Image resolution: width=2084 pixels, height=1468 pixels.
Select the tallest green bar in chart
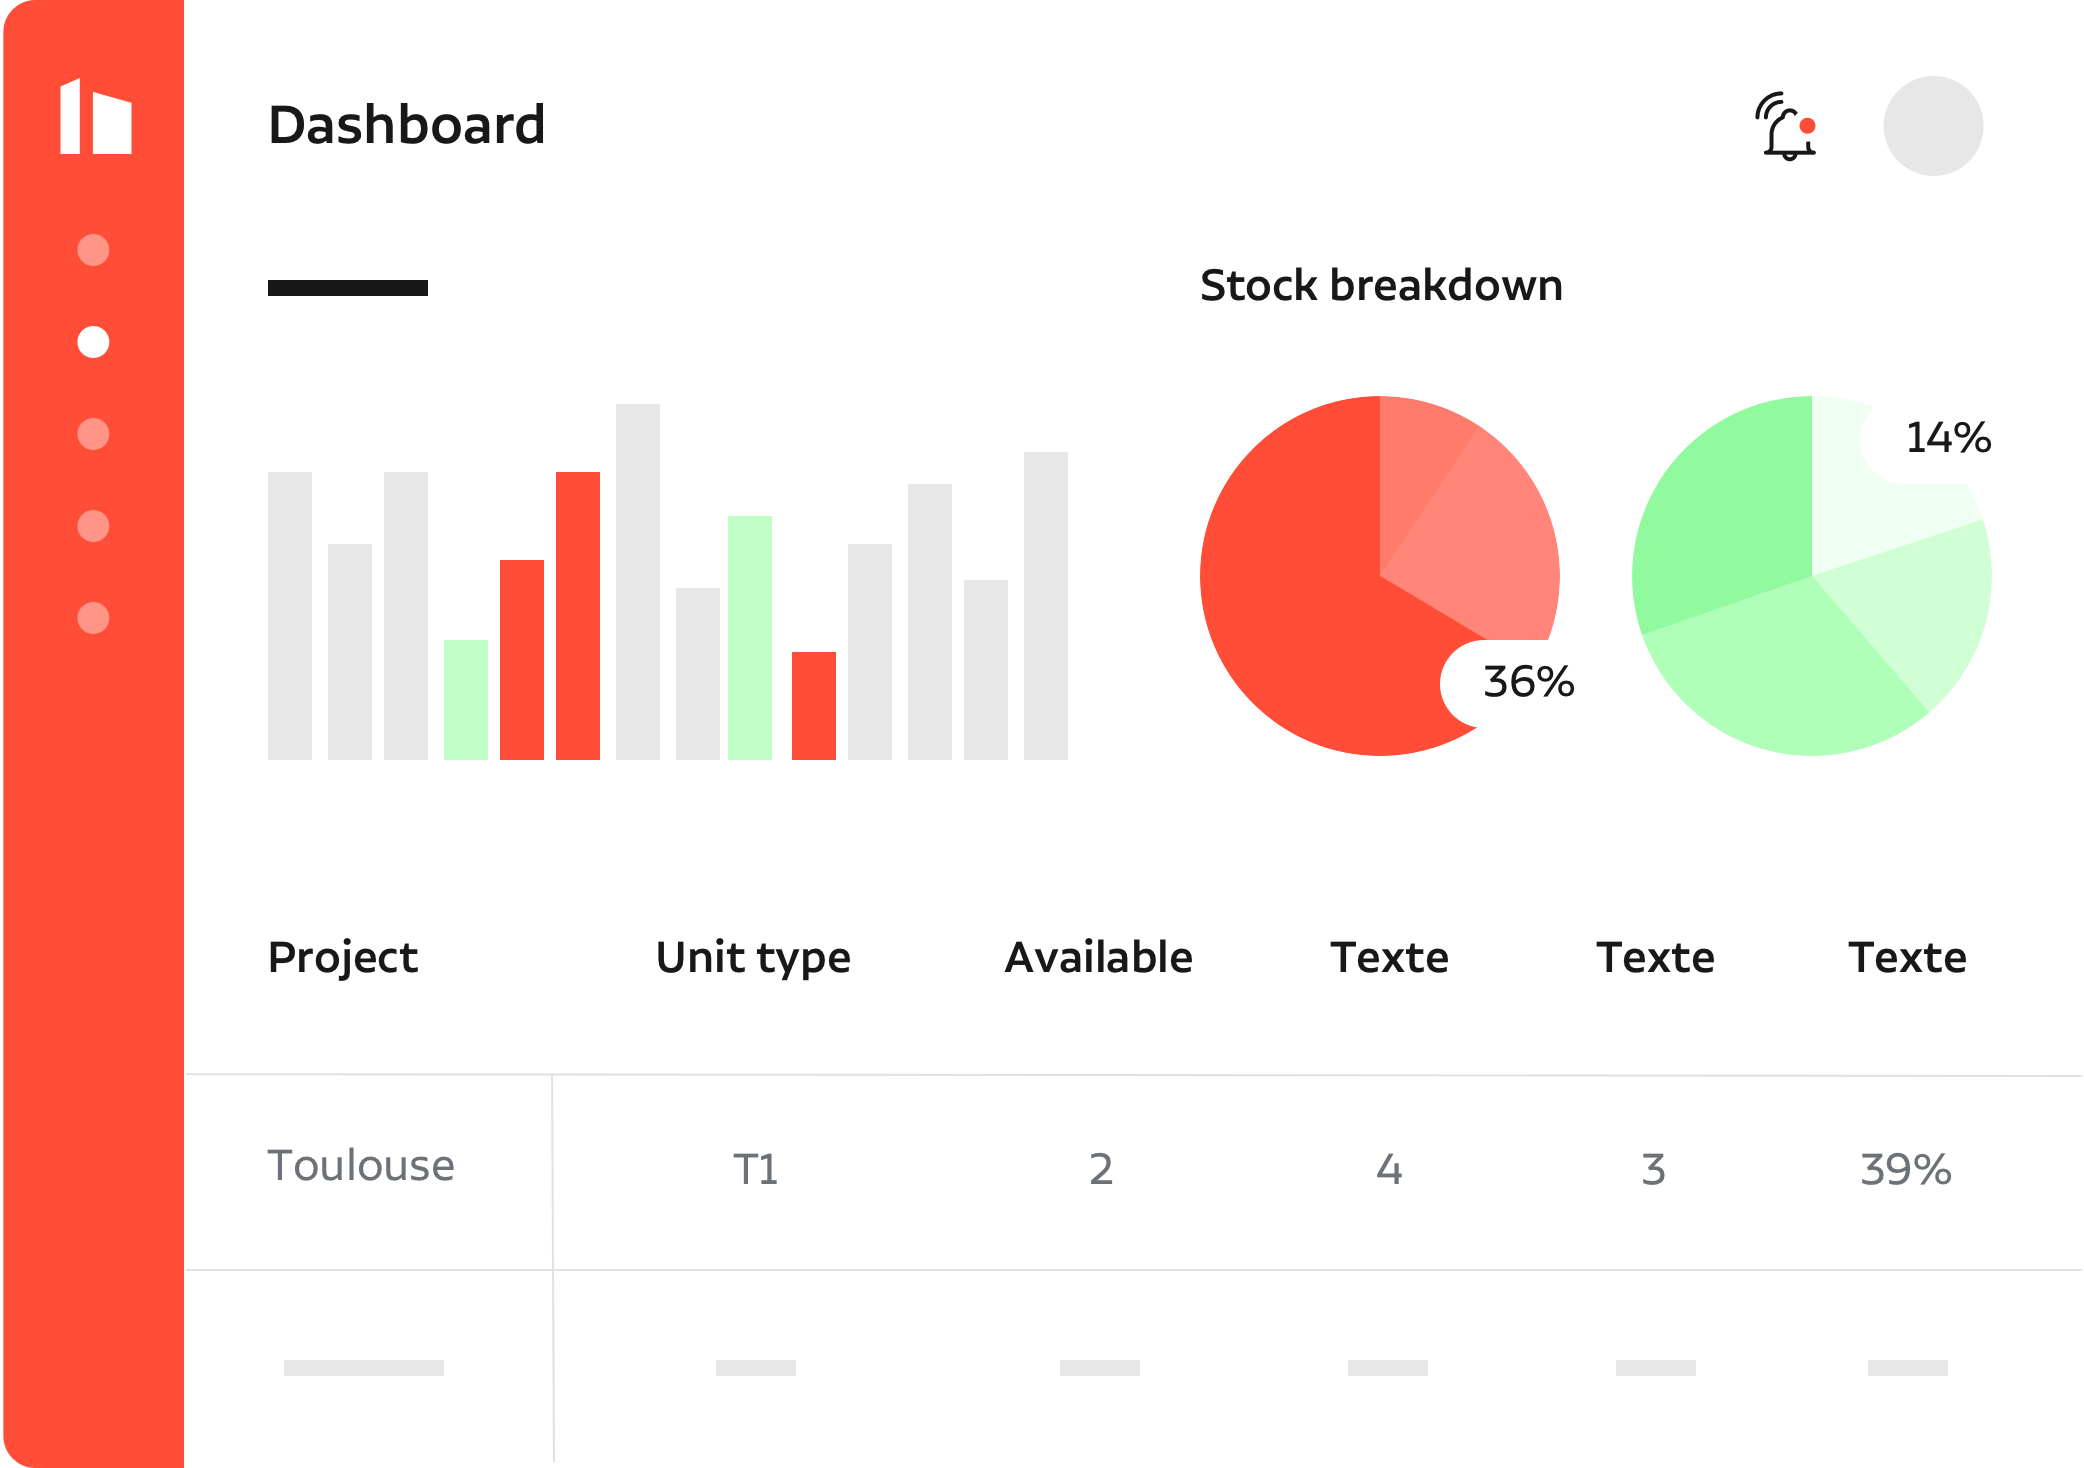pyautogui.click(x=750, y=638)
